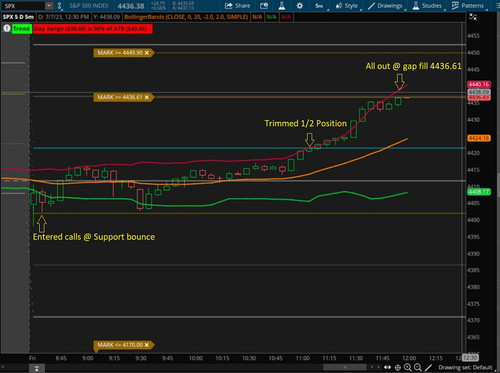Click the zoom in magnifier icon
The width and height of the screenshot is (500, 373).
click(x=407, y=367)
